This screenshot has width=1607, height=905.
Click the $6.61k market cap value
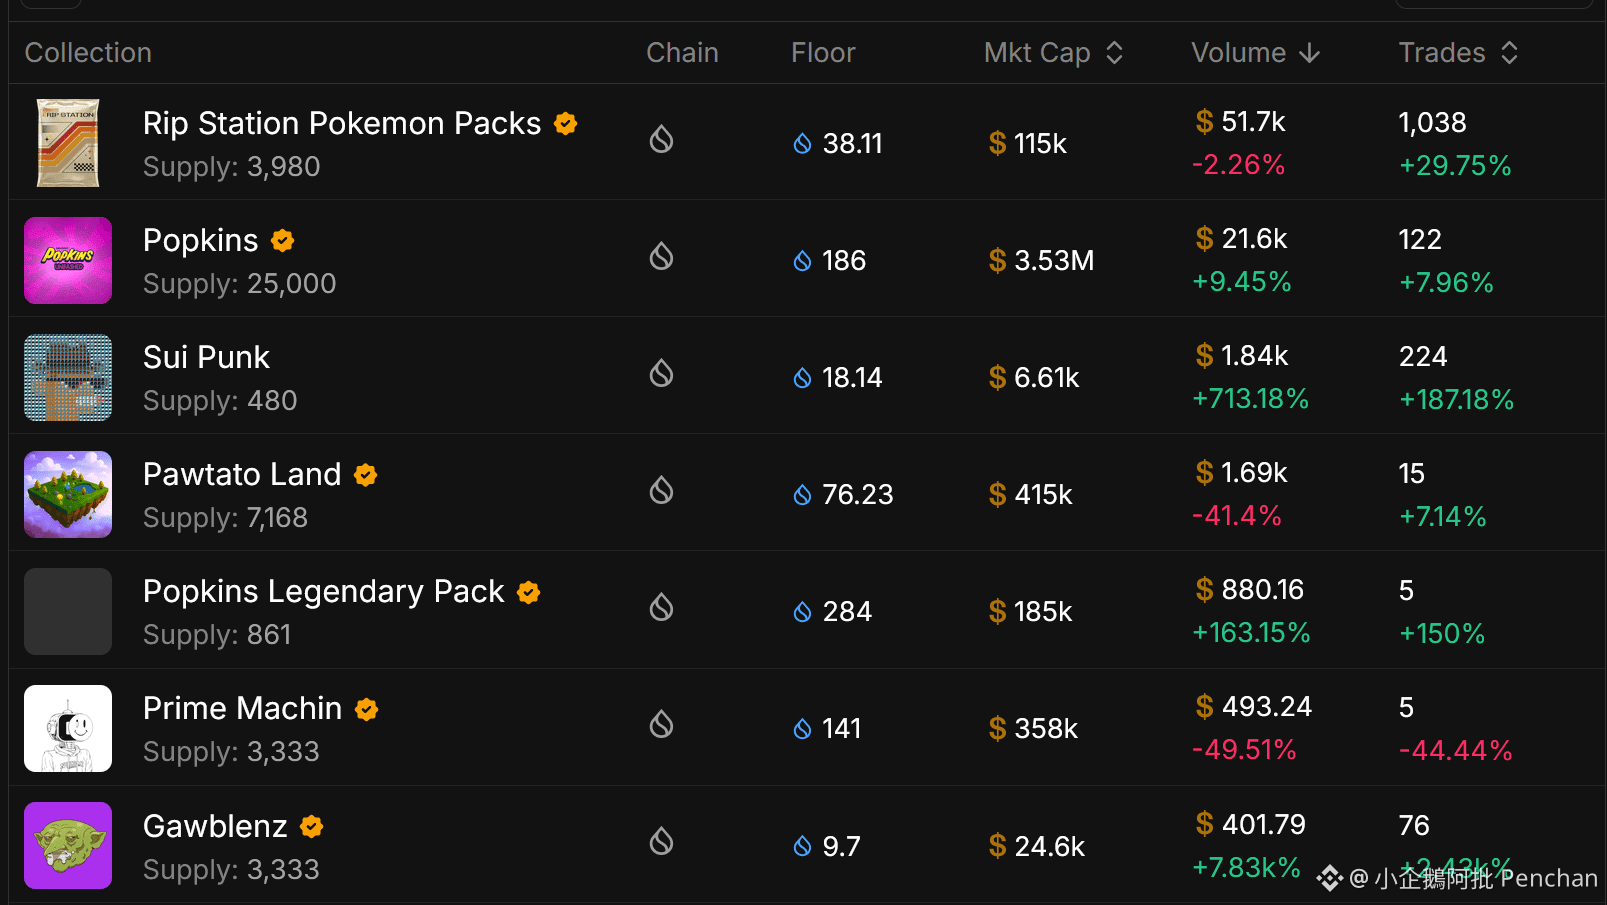[x=1034, y=378]
